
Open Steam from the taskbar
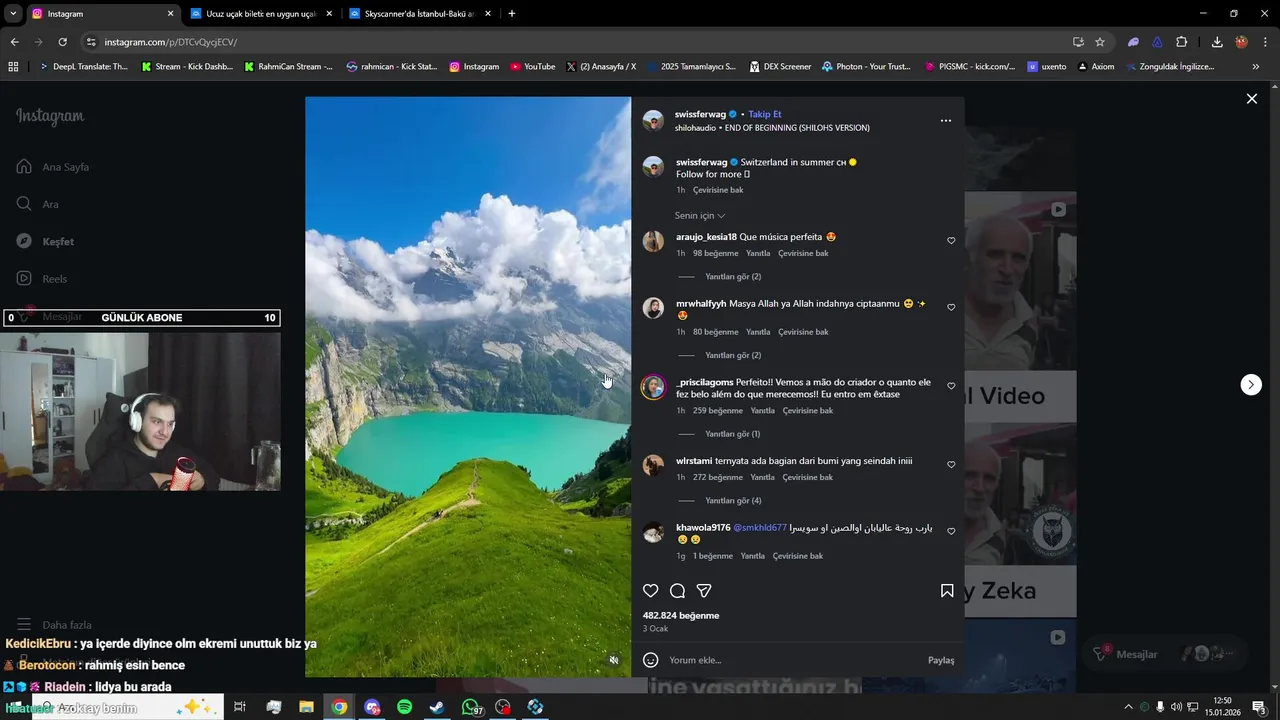click(437, 707)
